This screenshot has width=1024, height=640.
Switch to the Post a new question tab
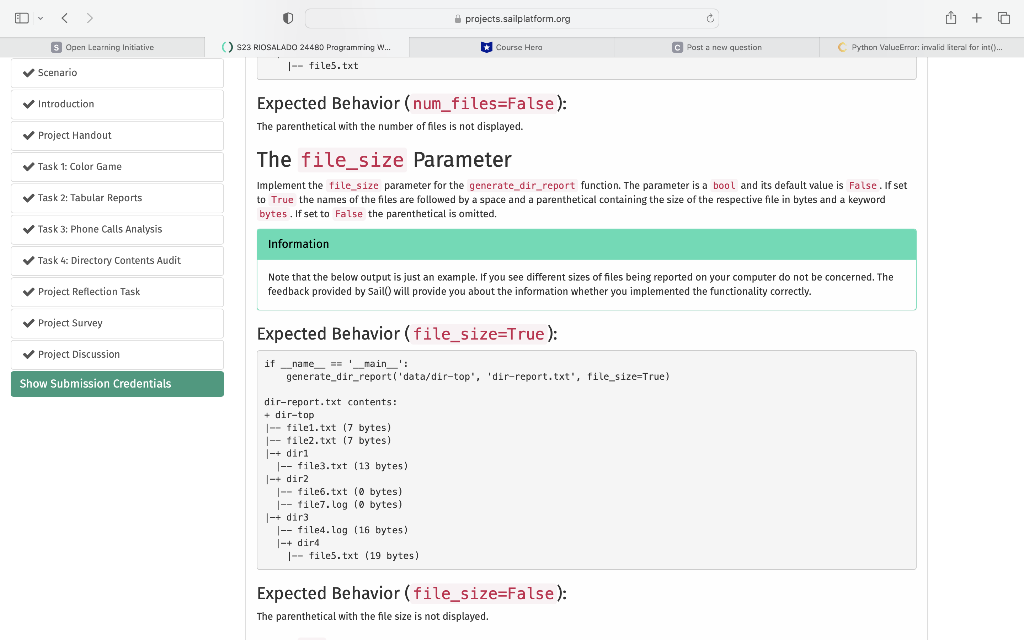pyautogui.click(x=717, y=47)
